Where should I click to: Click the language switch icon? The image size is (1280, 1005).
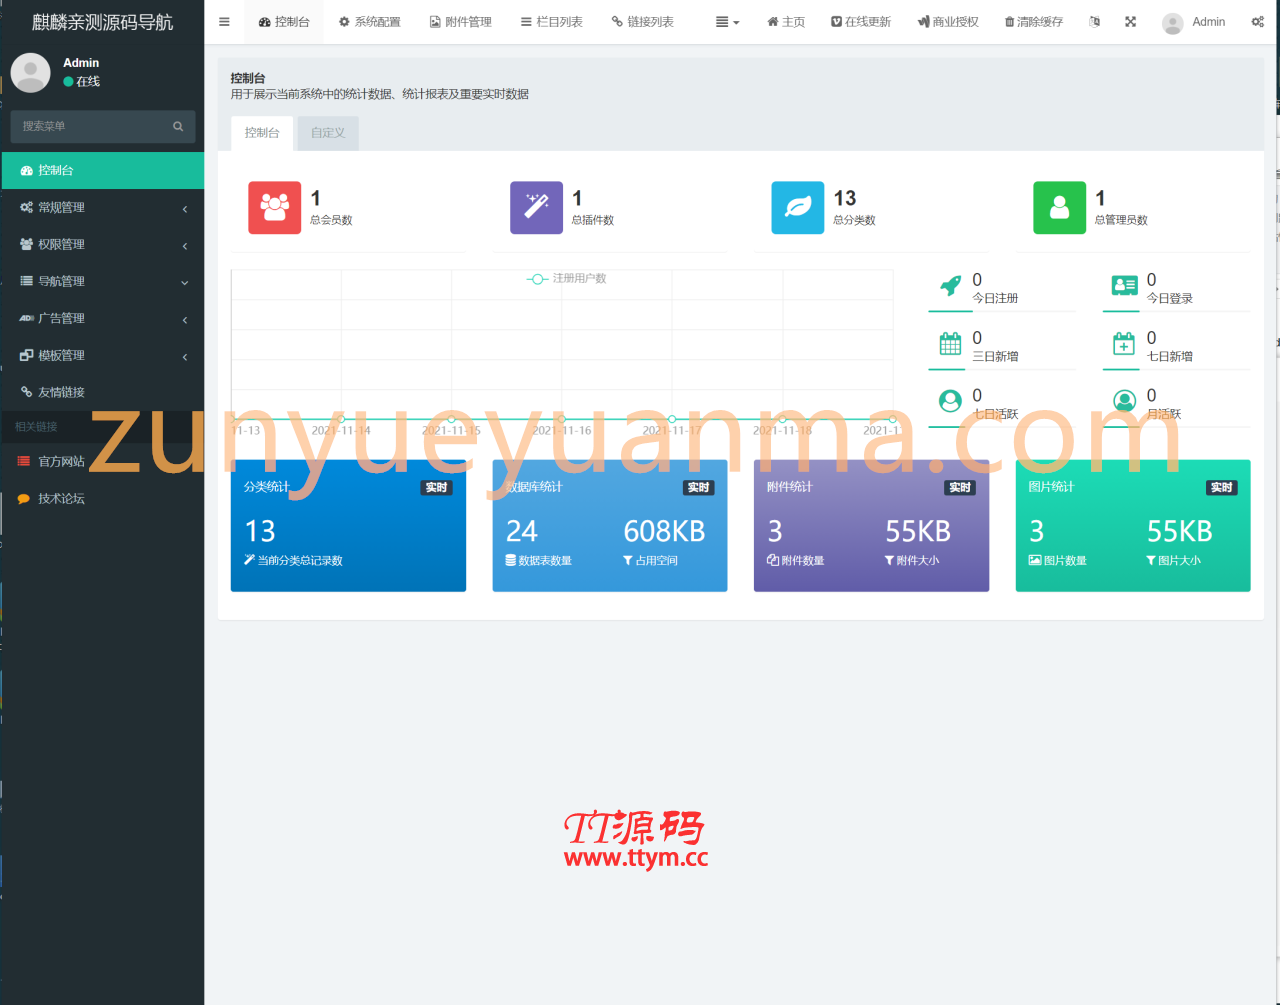[1095, 22]
